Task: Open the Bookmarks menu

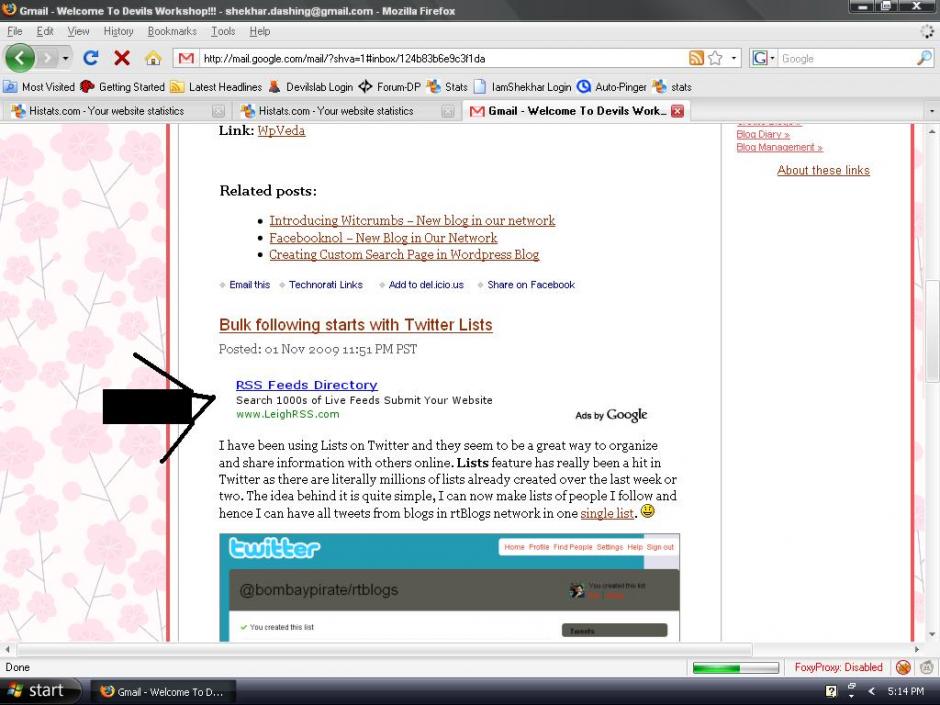Action: pos(172,31)
